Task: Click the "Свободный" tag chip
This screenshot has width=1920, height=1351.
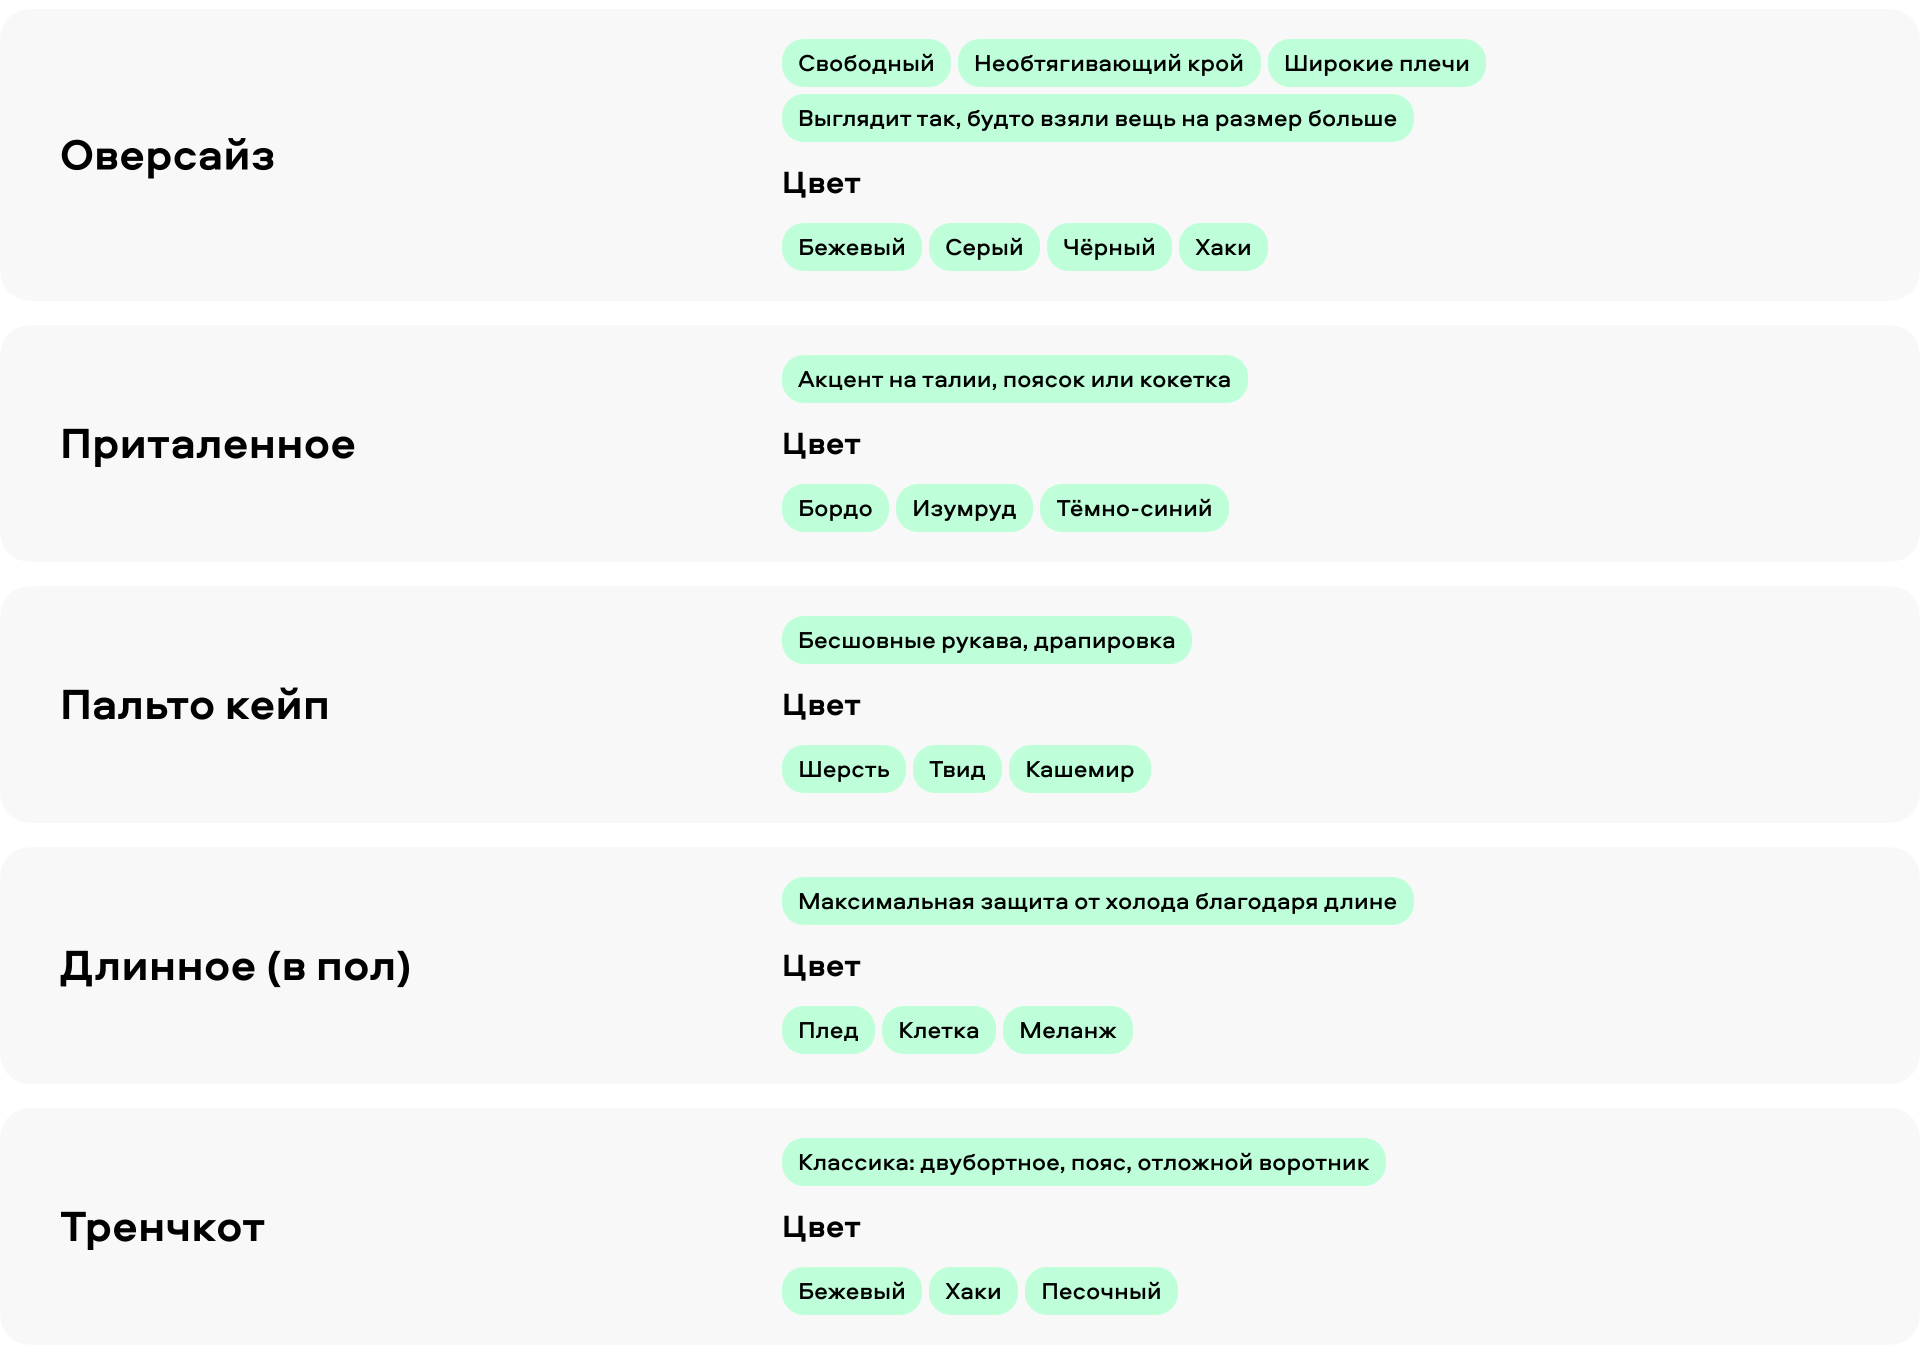Action: click(865, 63)
